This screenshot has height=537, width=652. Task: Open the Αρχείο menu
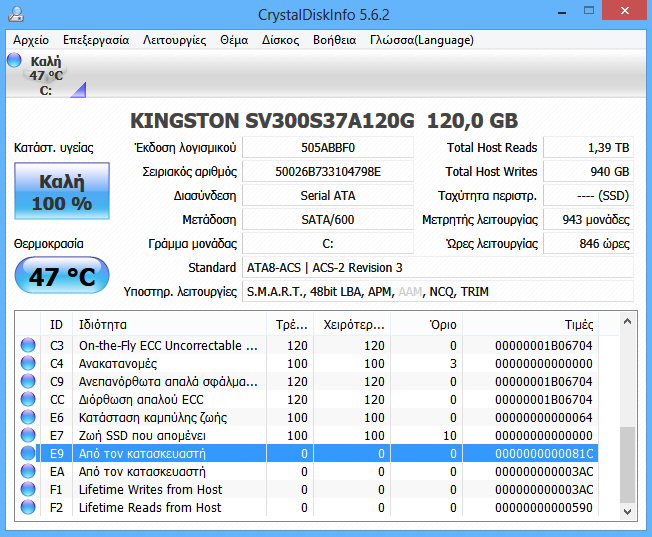coord(31,40)
